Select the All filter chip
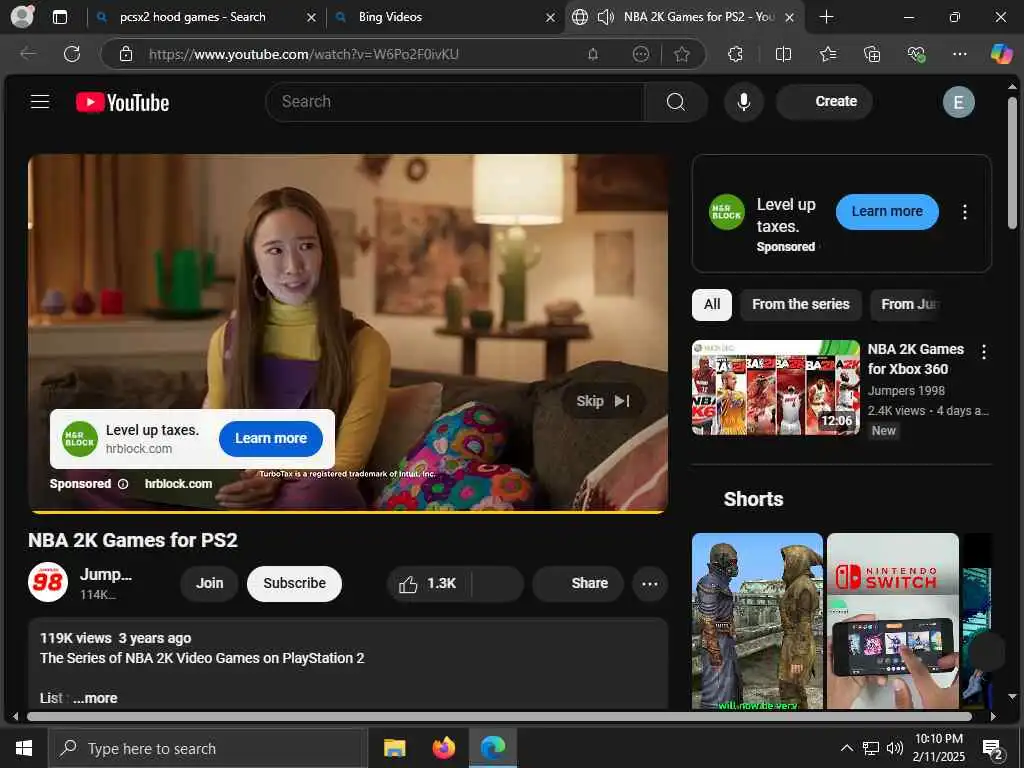1024x768 pixels. pyautogui.click(x=712, y=304)
